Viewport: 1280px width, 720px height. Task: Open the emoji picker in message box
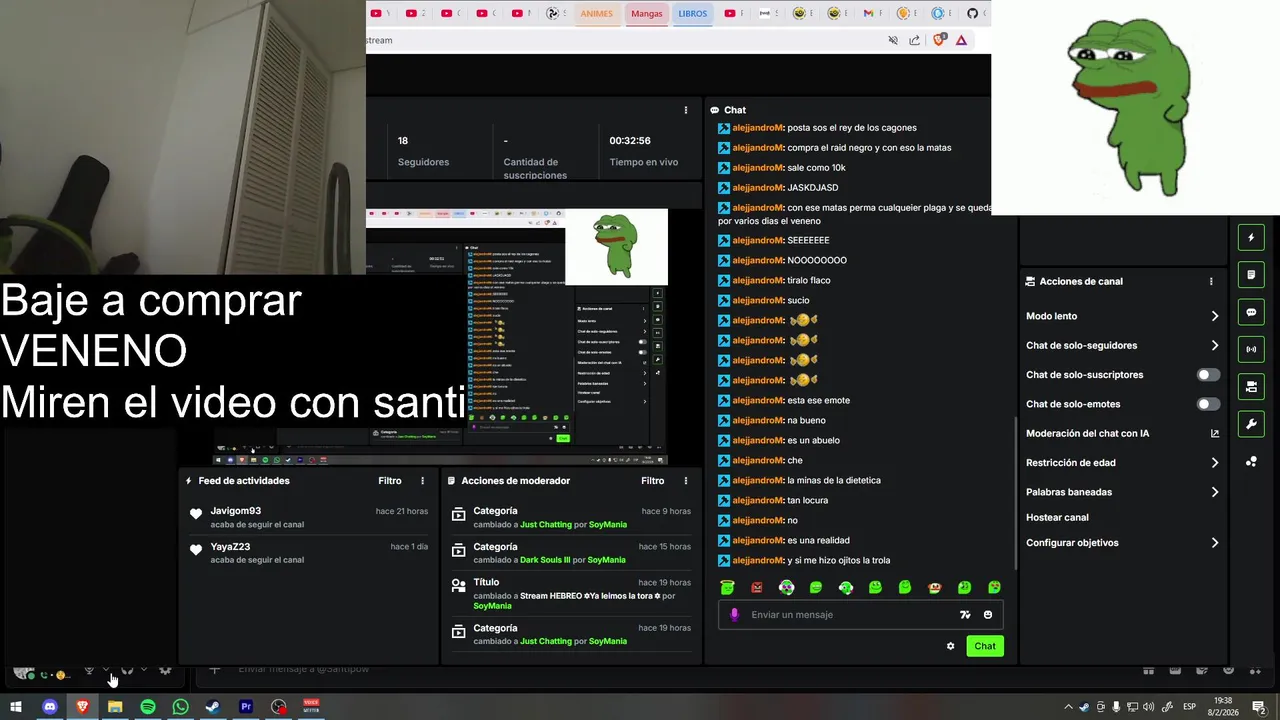coord(988,615)
